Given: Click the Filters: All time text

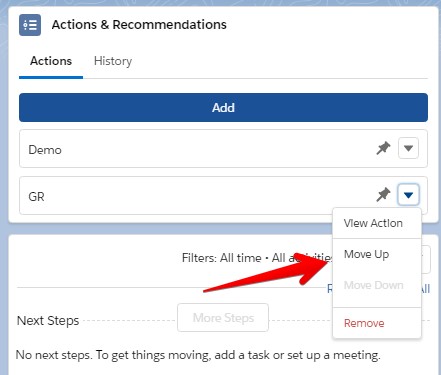Looking at the screenshot, I should pos(222,258).
